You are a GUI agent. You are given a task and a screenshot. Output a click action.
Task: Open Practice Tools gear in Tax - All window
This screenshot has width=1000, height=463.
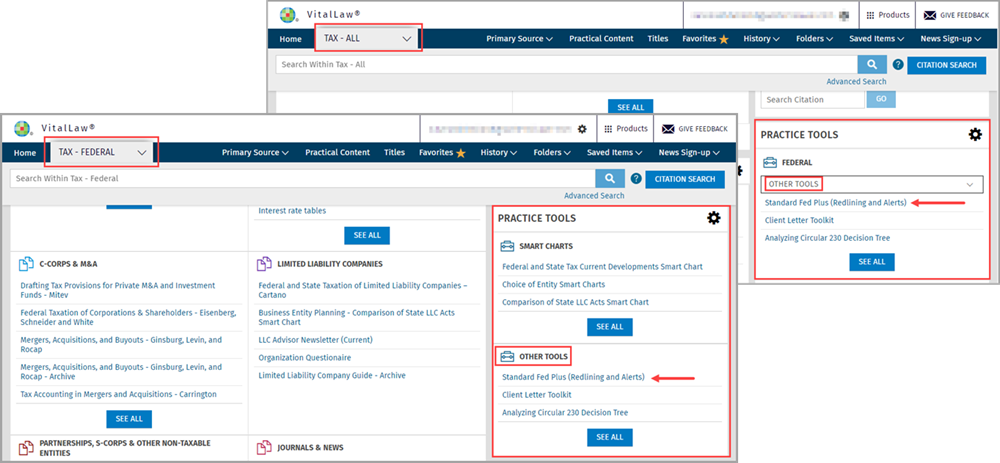click(x=975, y=135)
